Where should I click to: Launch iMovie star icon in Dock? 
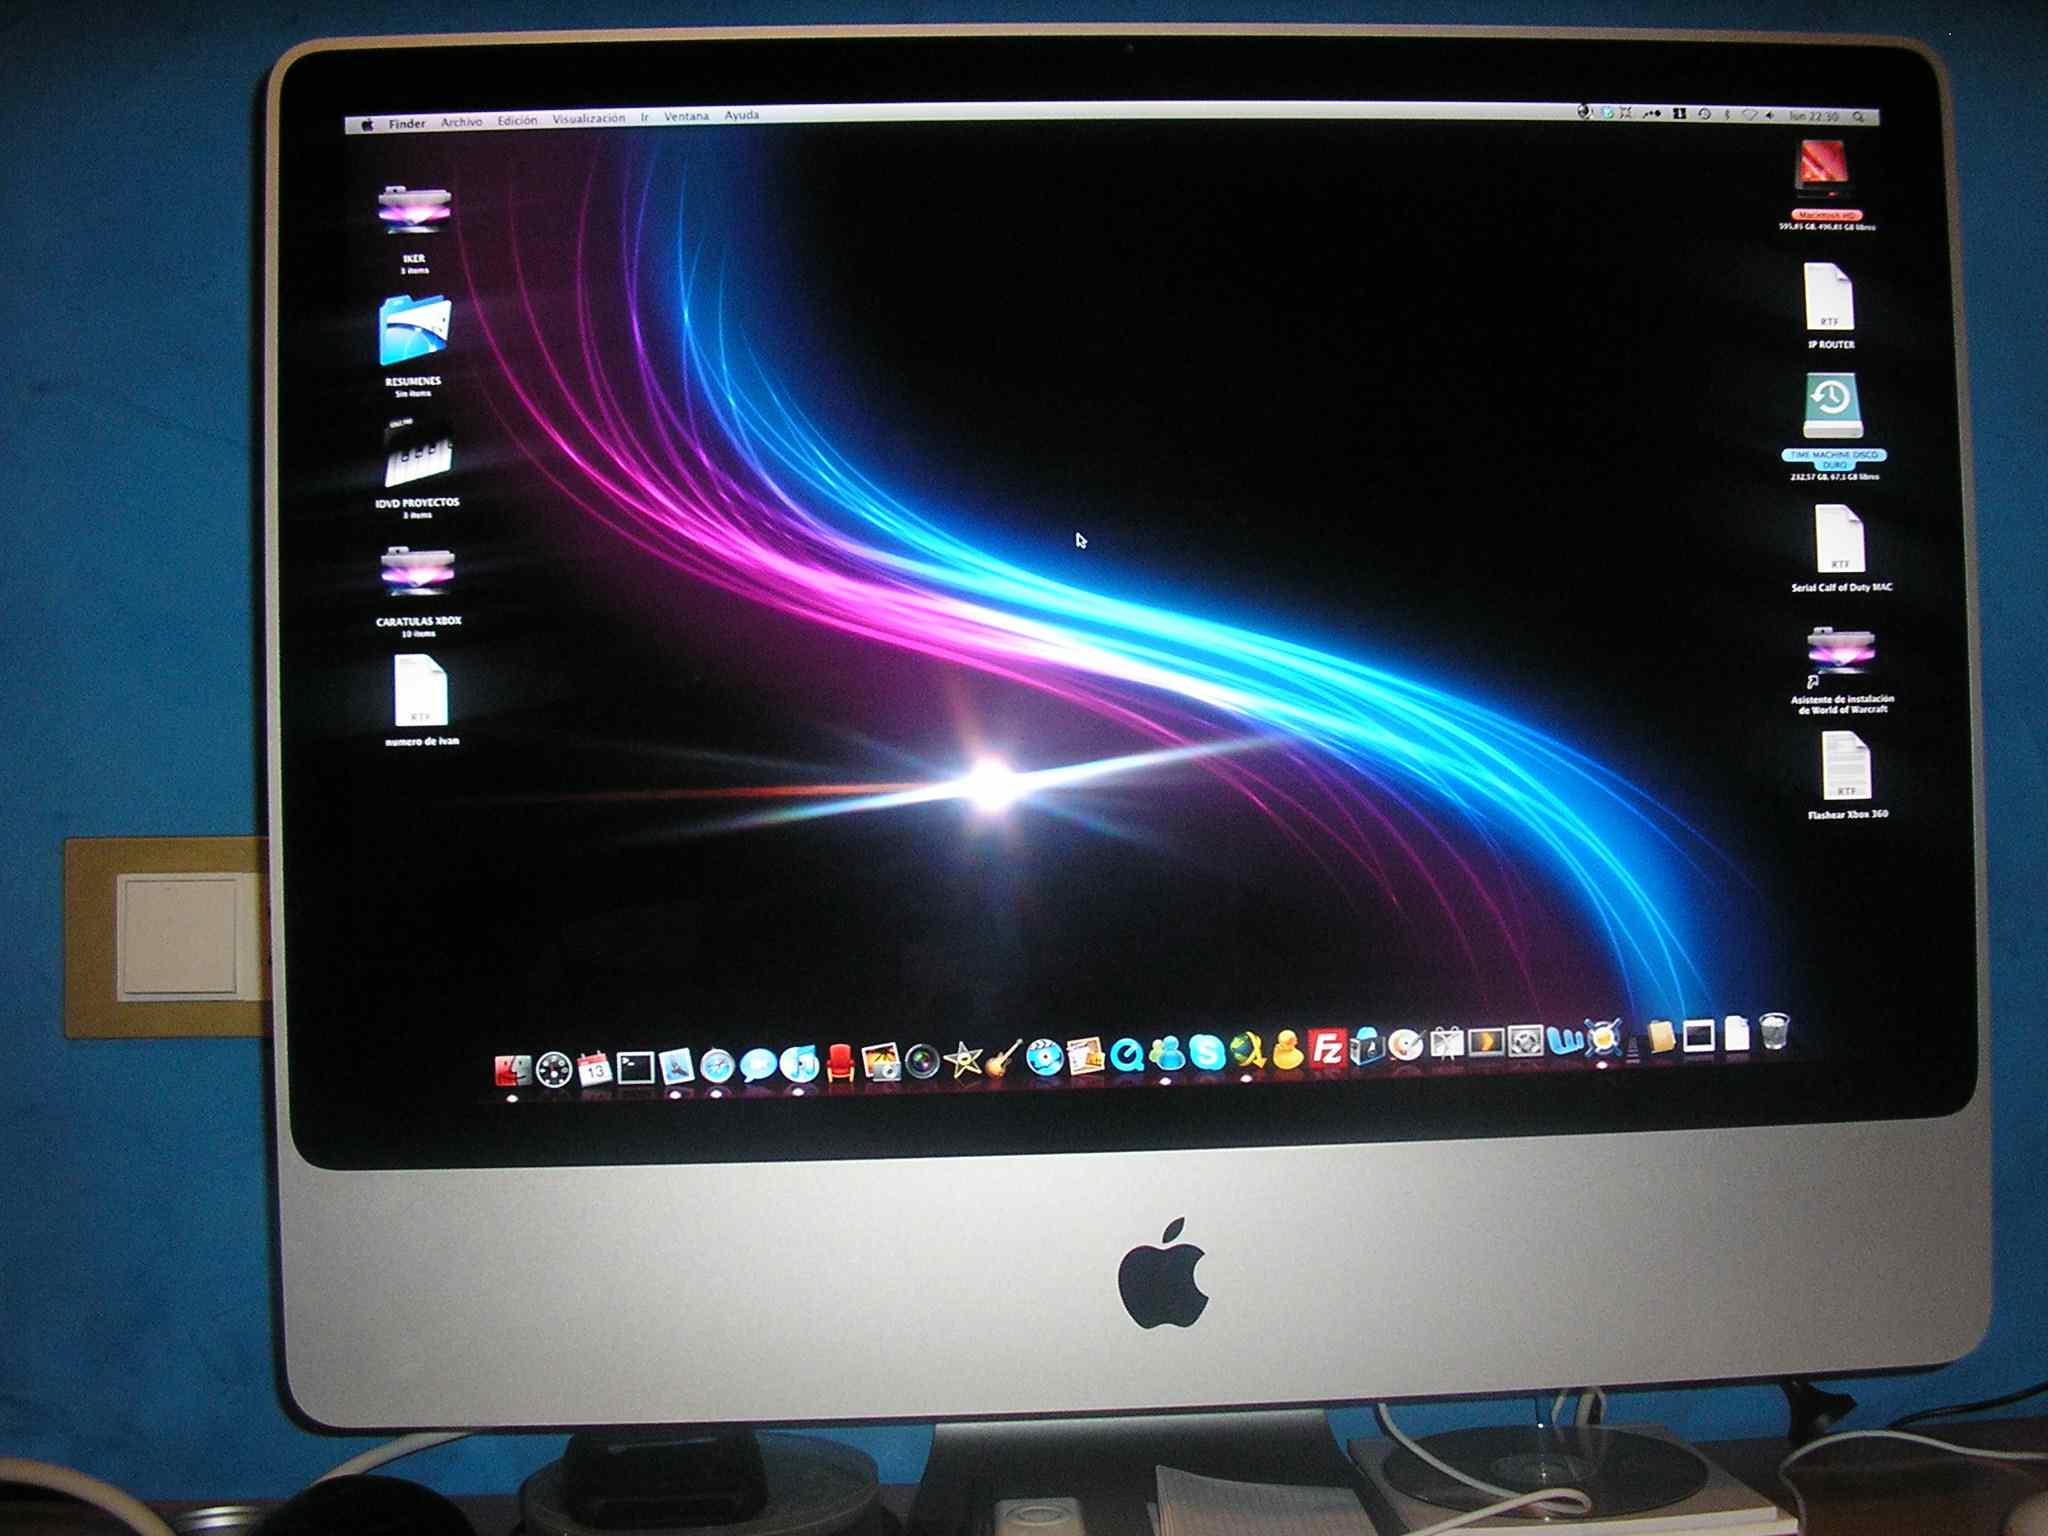(x=963, y=1059)
